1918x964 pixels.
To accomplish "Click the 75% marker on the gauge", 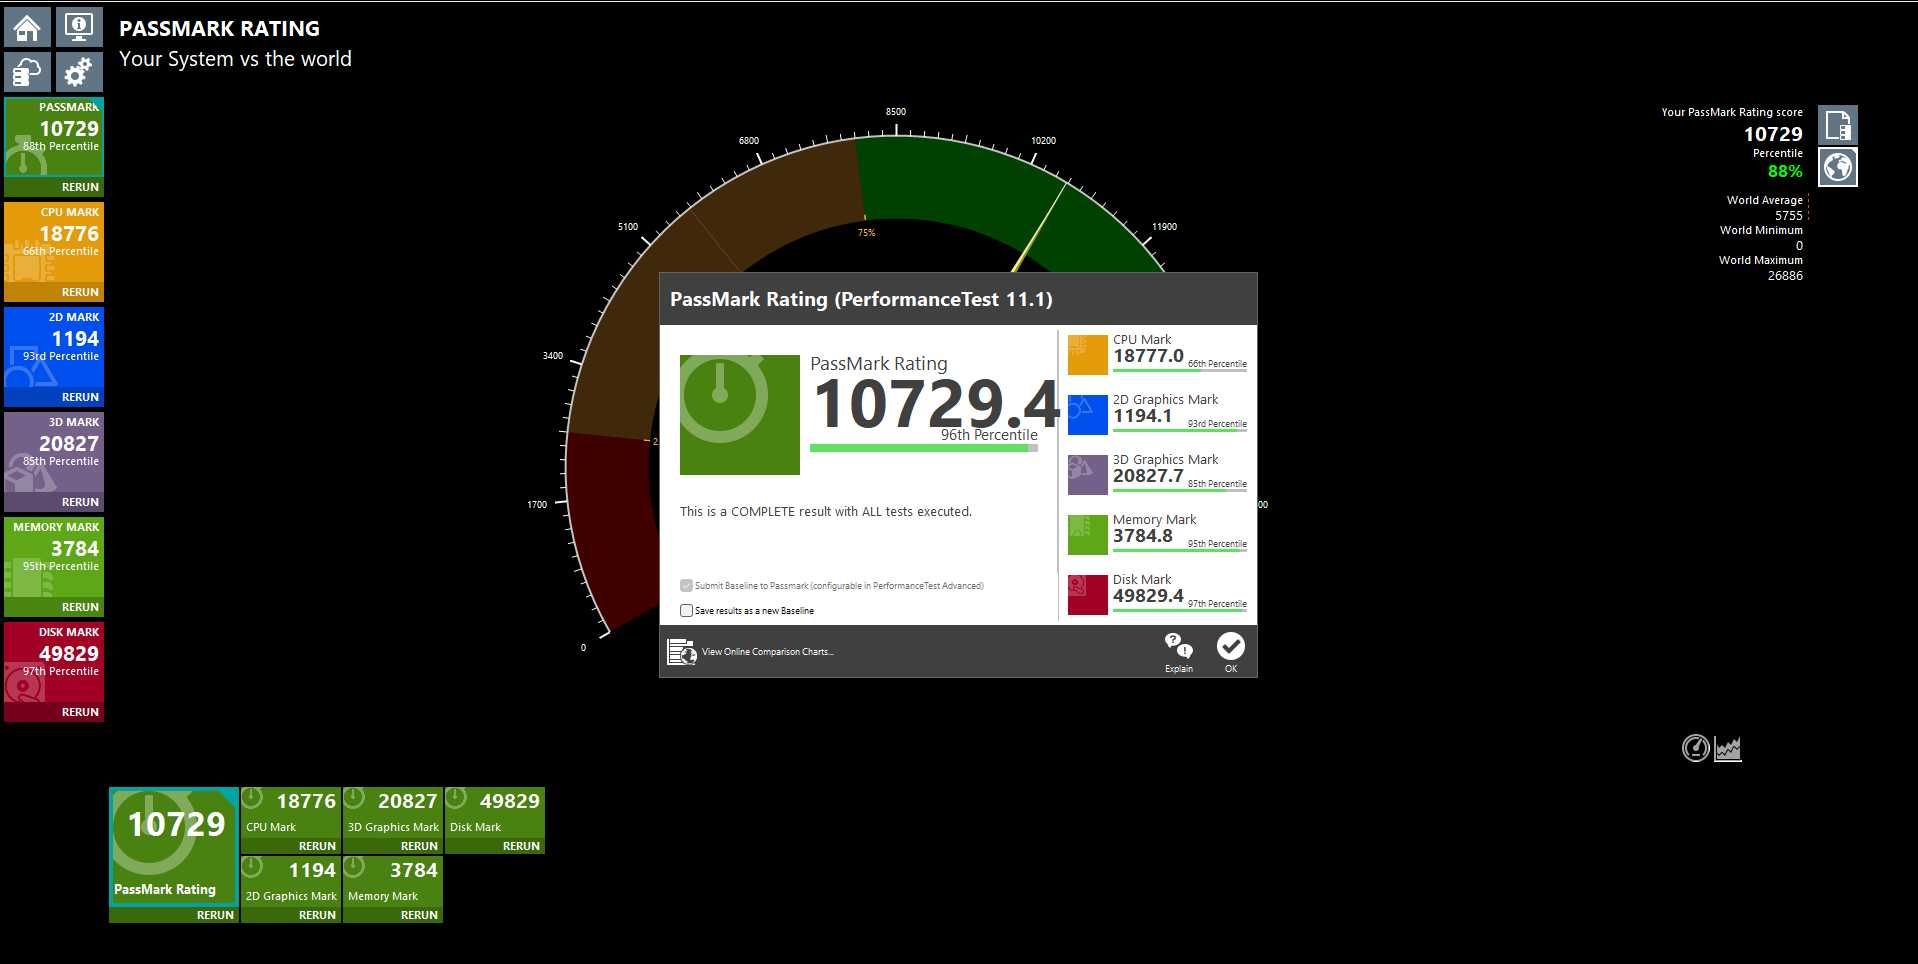I will coord(866,233).
